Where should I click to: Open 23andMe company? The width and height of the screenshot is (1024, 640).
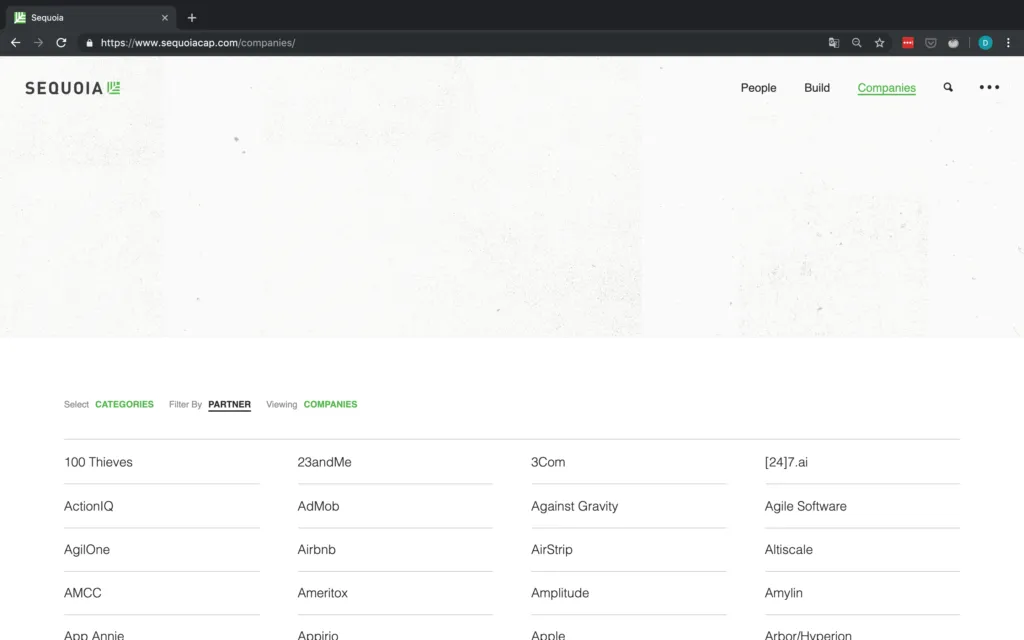[x=325, y=462]
